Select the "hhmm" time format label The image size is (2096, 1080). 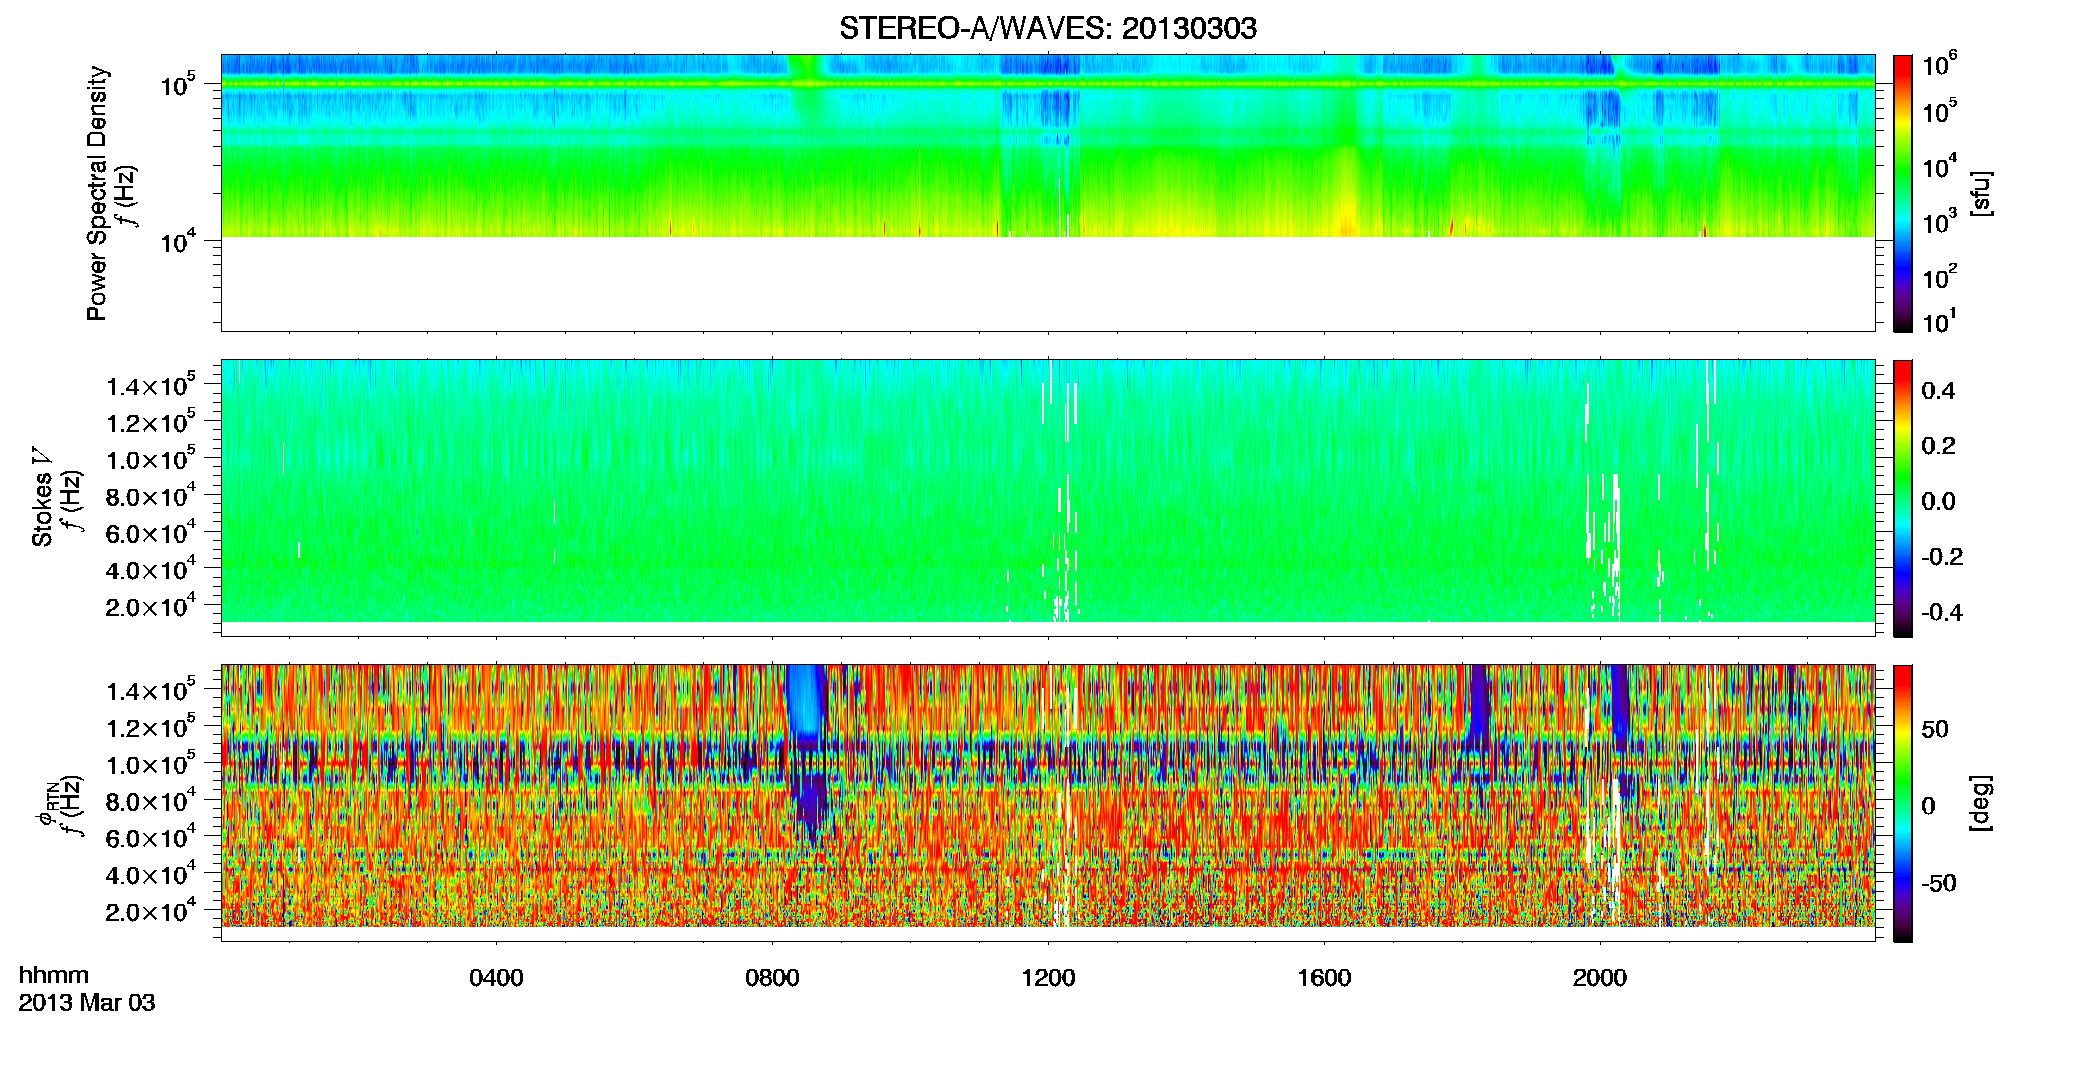(54, 975)
